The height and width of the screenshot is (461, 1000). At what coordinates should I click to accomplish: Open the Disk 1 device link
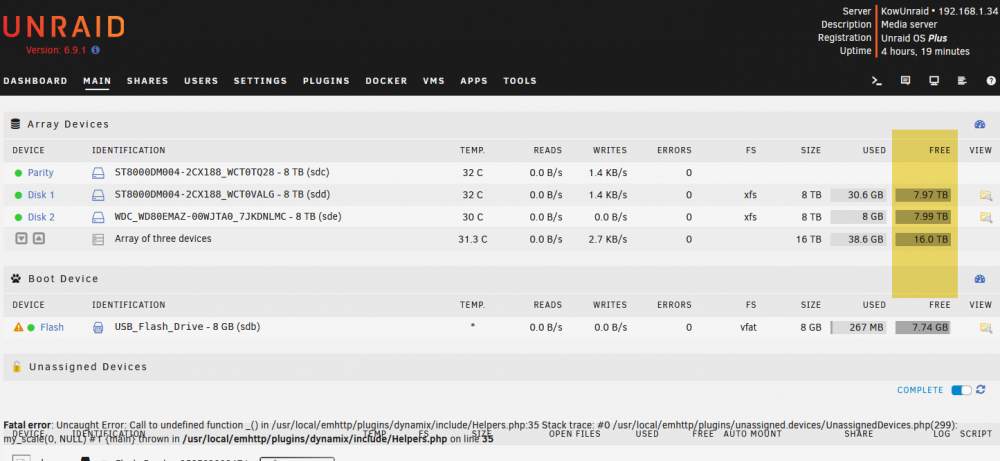point(41,195)
